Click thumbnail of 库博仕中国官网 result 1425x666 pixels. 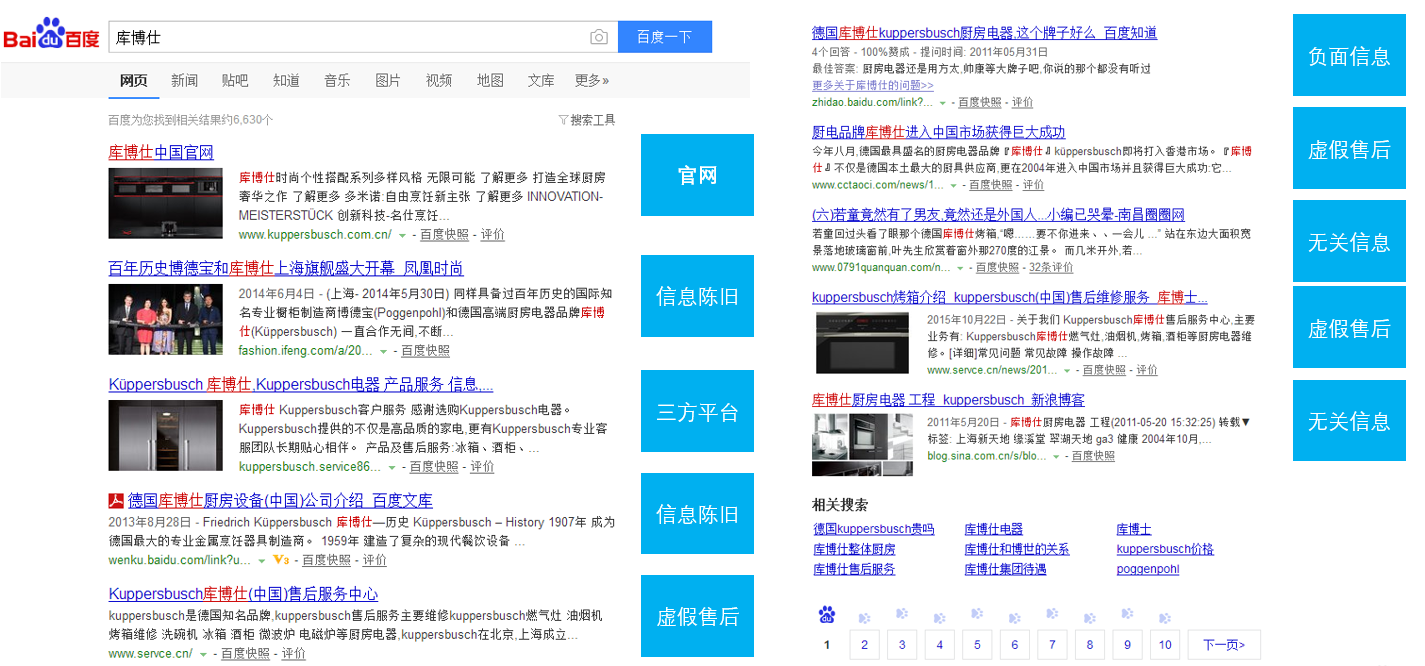point(166,203)
